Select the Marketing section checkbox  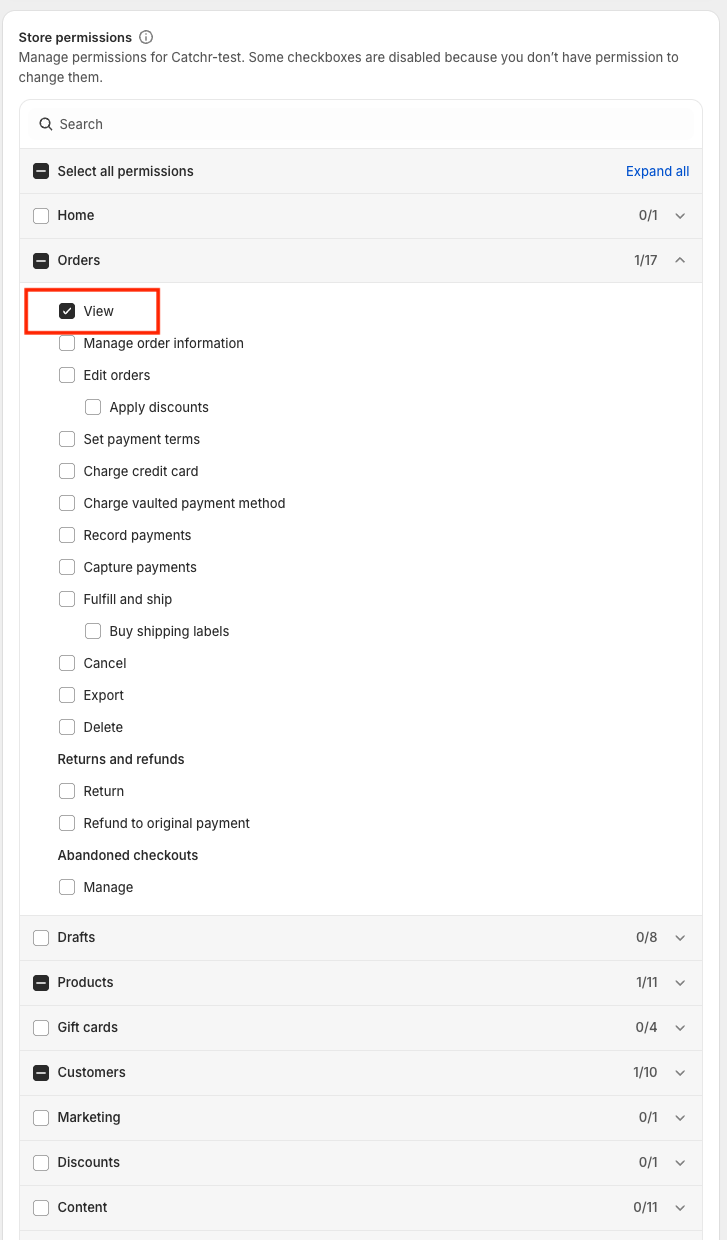pyautogui.click(x=41, y=1117)
